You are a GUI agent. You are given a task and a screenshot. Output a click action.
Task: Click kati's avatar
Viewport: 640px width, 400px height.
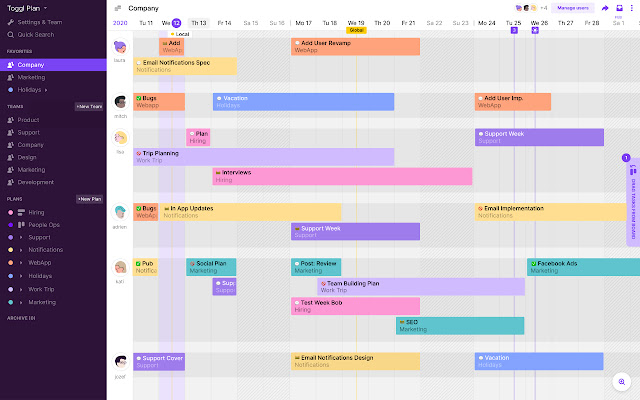(x=120, y=267)
